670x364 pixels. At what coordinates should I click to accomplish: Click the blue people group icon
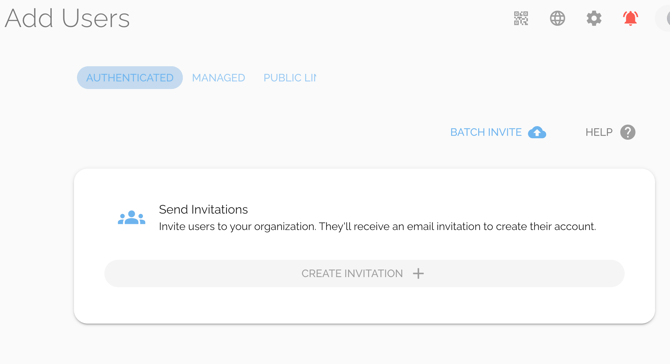(132, 217)
